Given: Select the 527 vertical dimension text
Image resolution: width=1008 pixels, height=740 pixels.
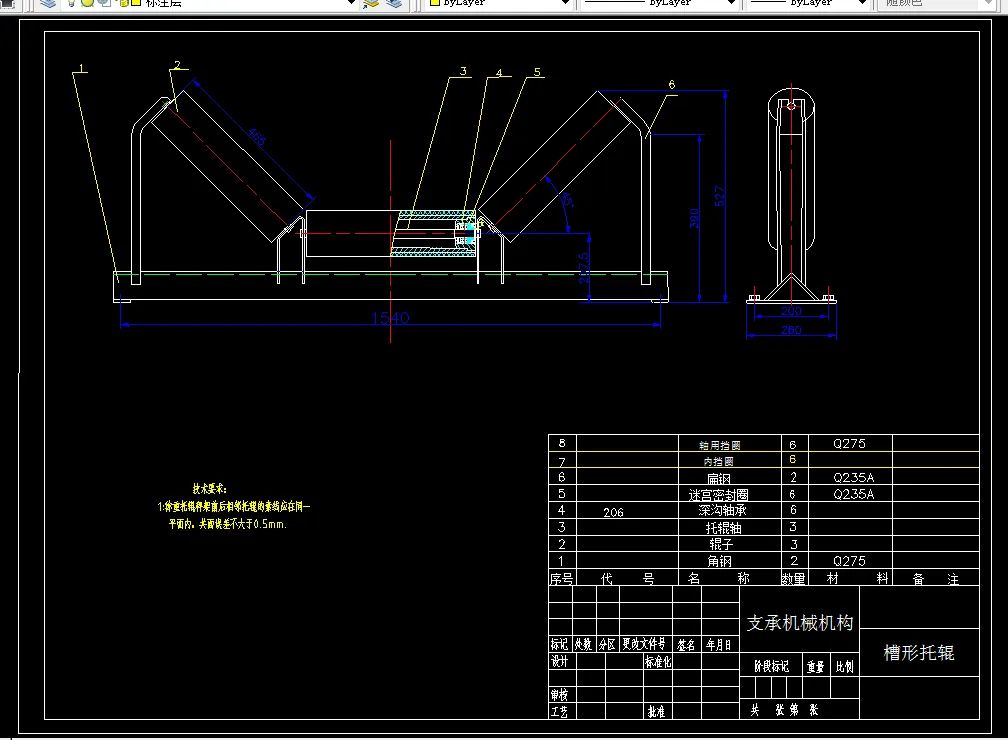Looking at the screenshot, I should 719,196.
